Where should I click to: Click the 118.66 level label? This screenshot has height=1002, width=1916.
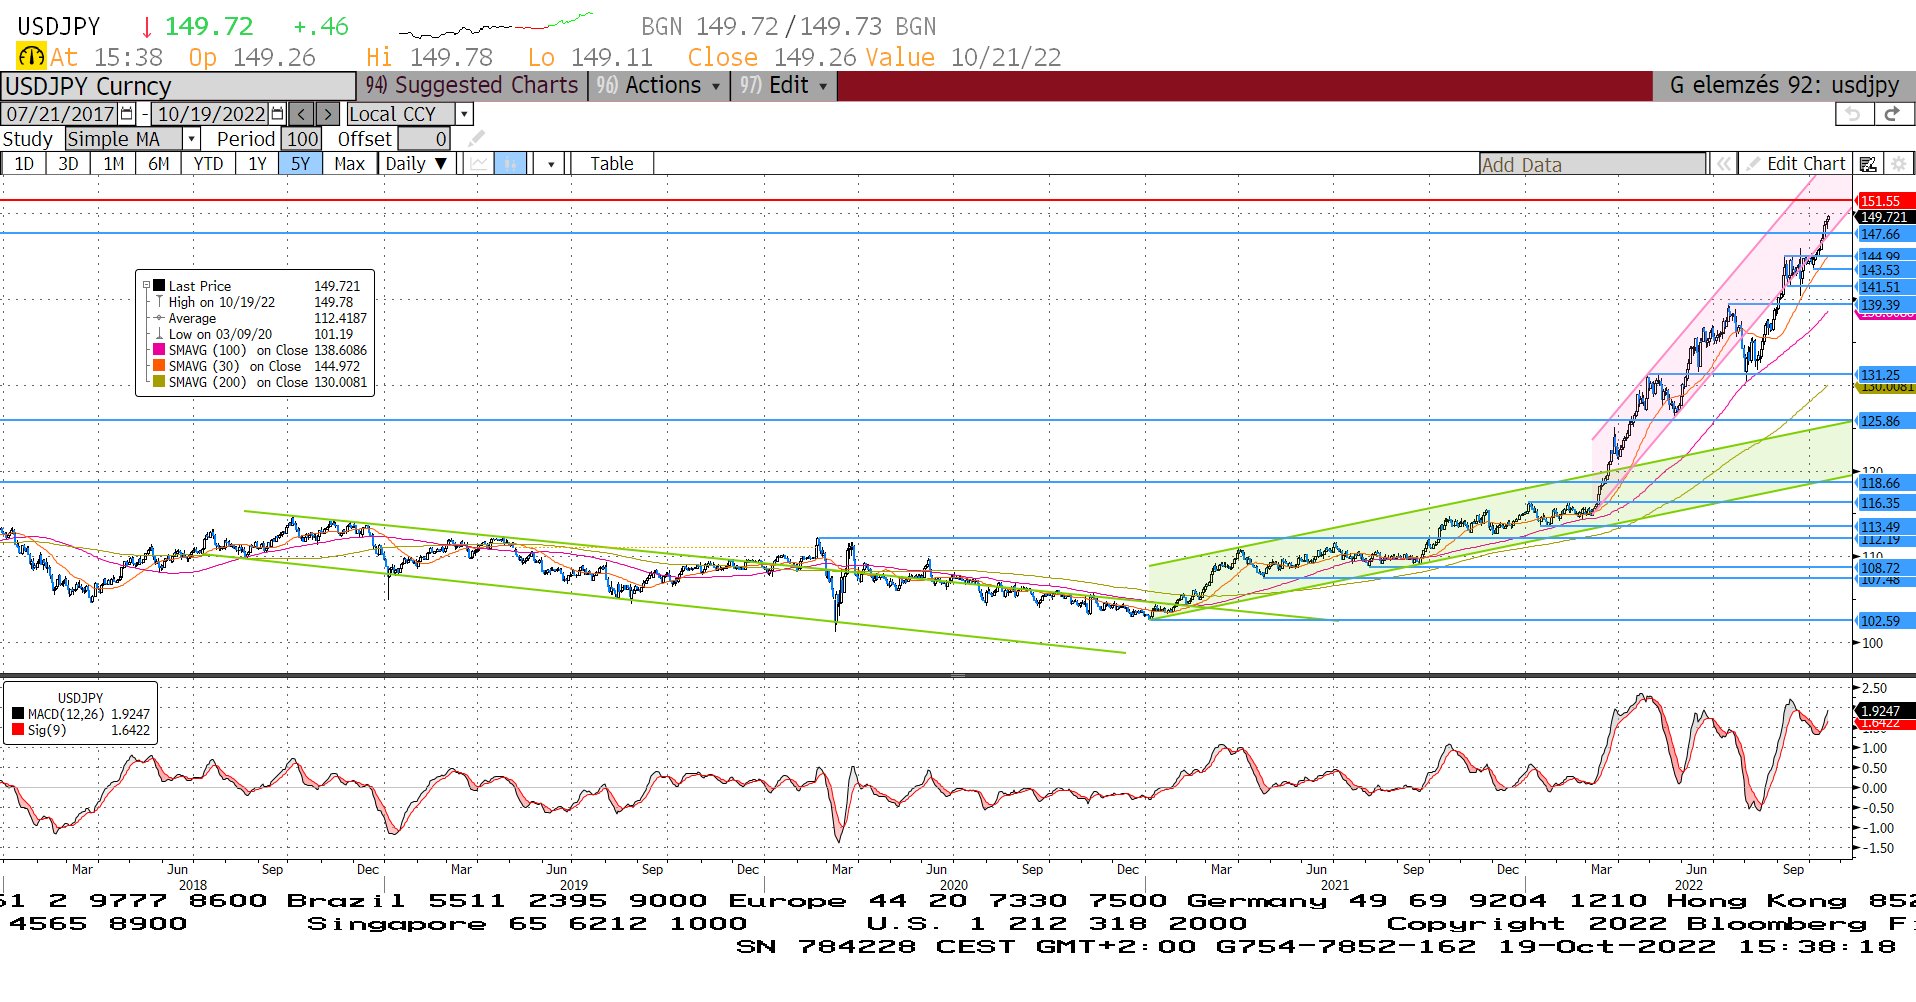point(1885,483)
